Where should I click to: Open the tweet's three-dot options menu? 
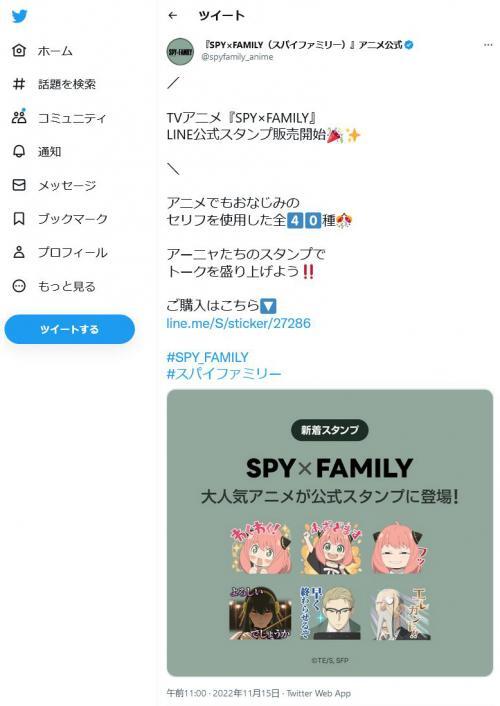488,45
